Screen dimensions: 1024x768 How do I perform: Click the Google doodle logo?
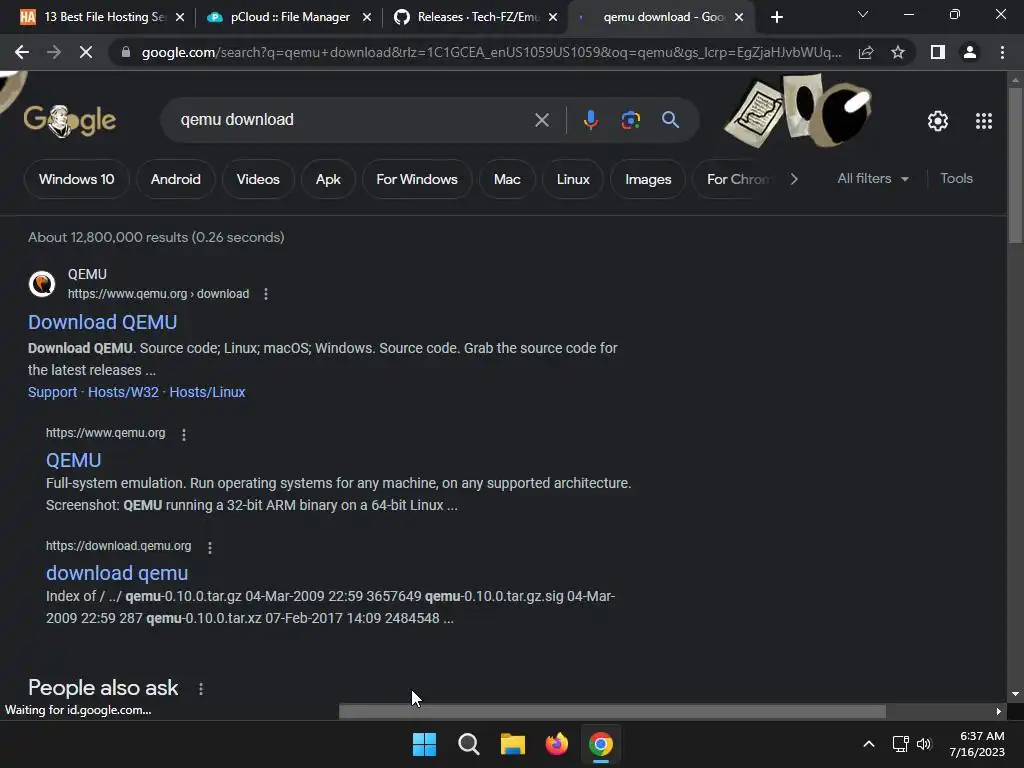tap(70, 120)
